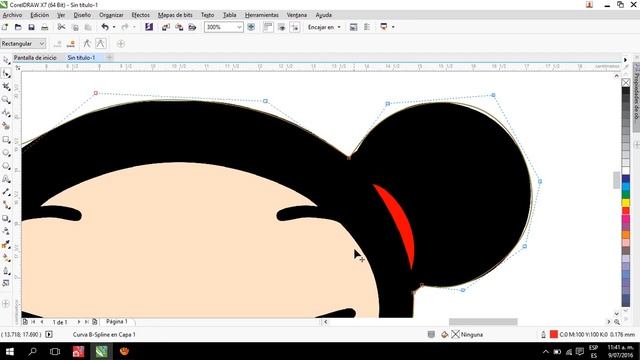Toggle floating control point mode
This screenshot has height=360, width=640.
(x=100, y=43)
